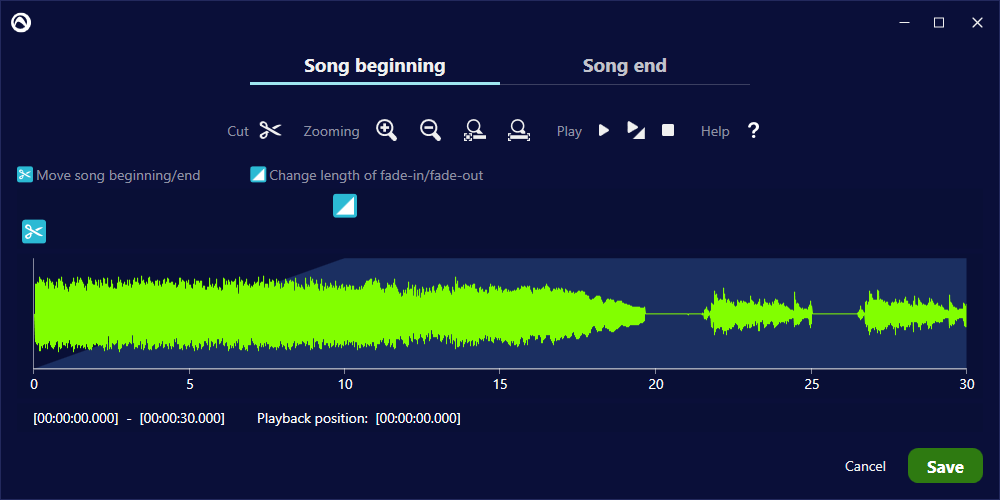The height and width of the screenshot is (500, 1000).
Task: Click the app logo in title bar
Action: [21, 22]
